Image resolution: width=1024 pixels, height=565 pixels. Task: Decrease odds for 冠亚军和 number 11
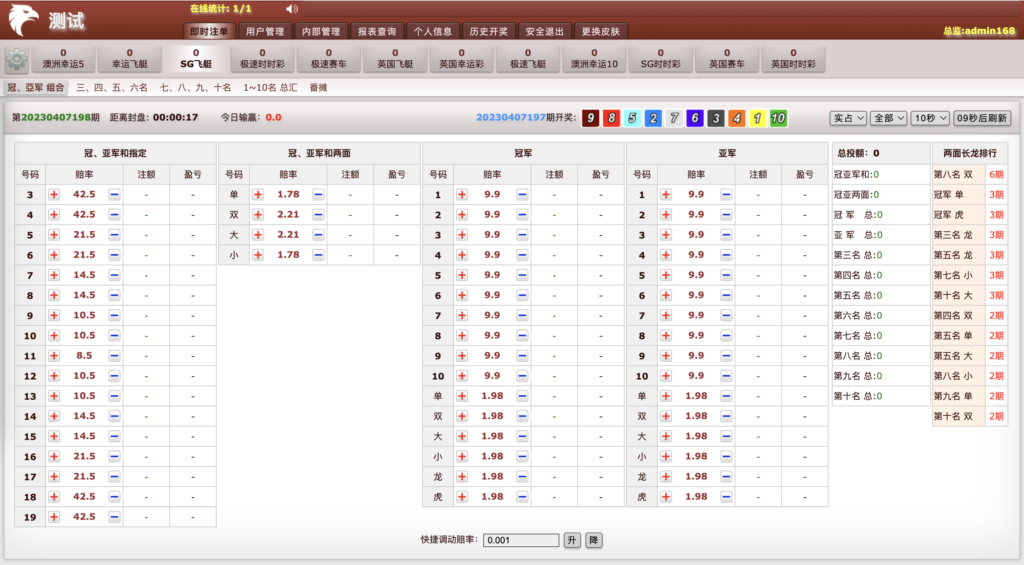click(x=114, y=355)
